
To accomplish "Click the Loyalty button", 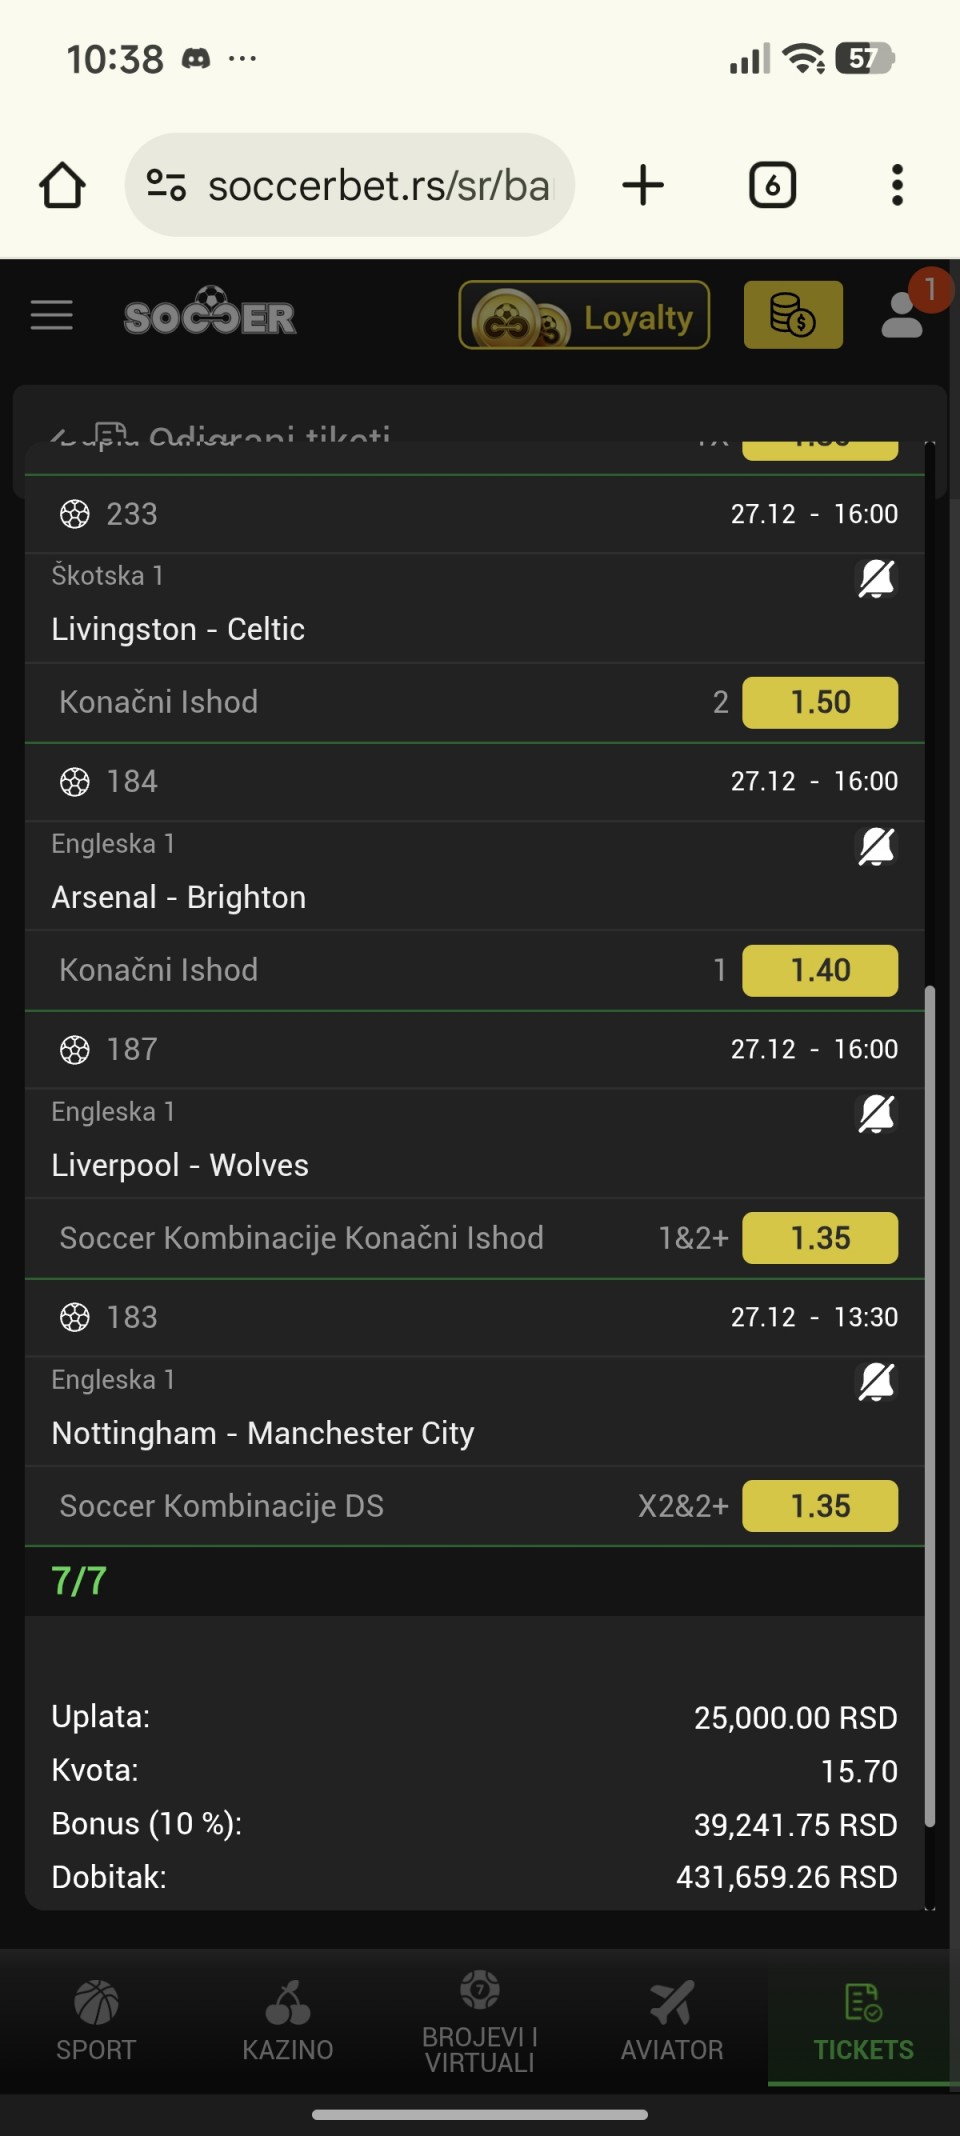I will [584, 315].
